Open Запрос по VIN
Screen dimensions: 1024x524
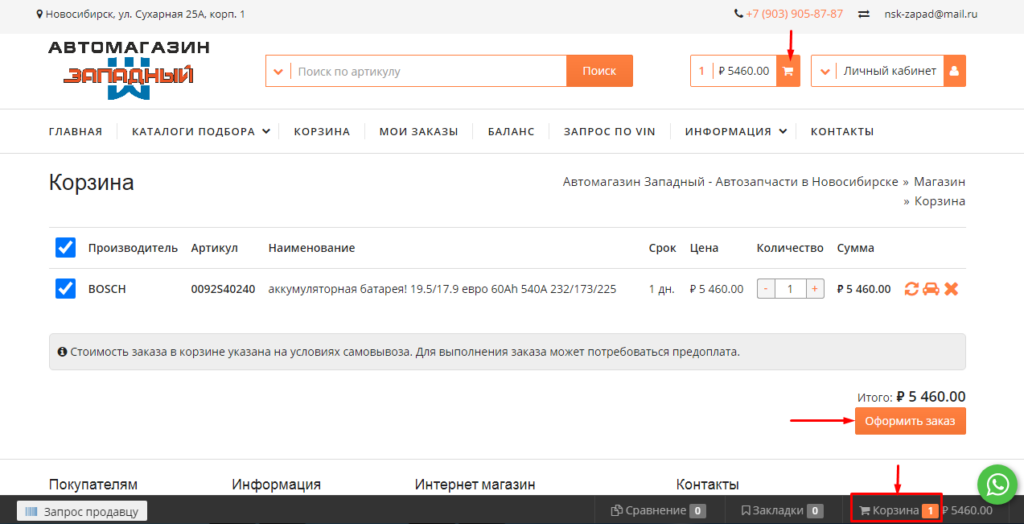click(x=610, y=131)
